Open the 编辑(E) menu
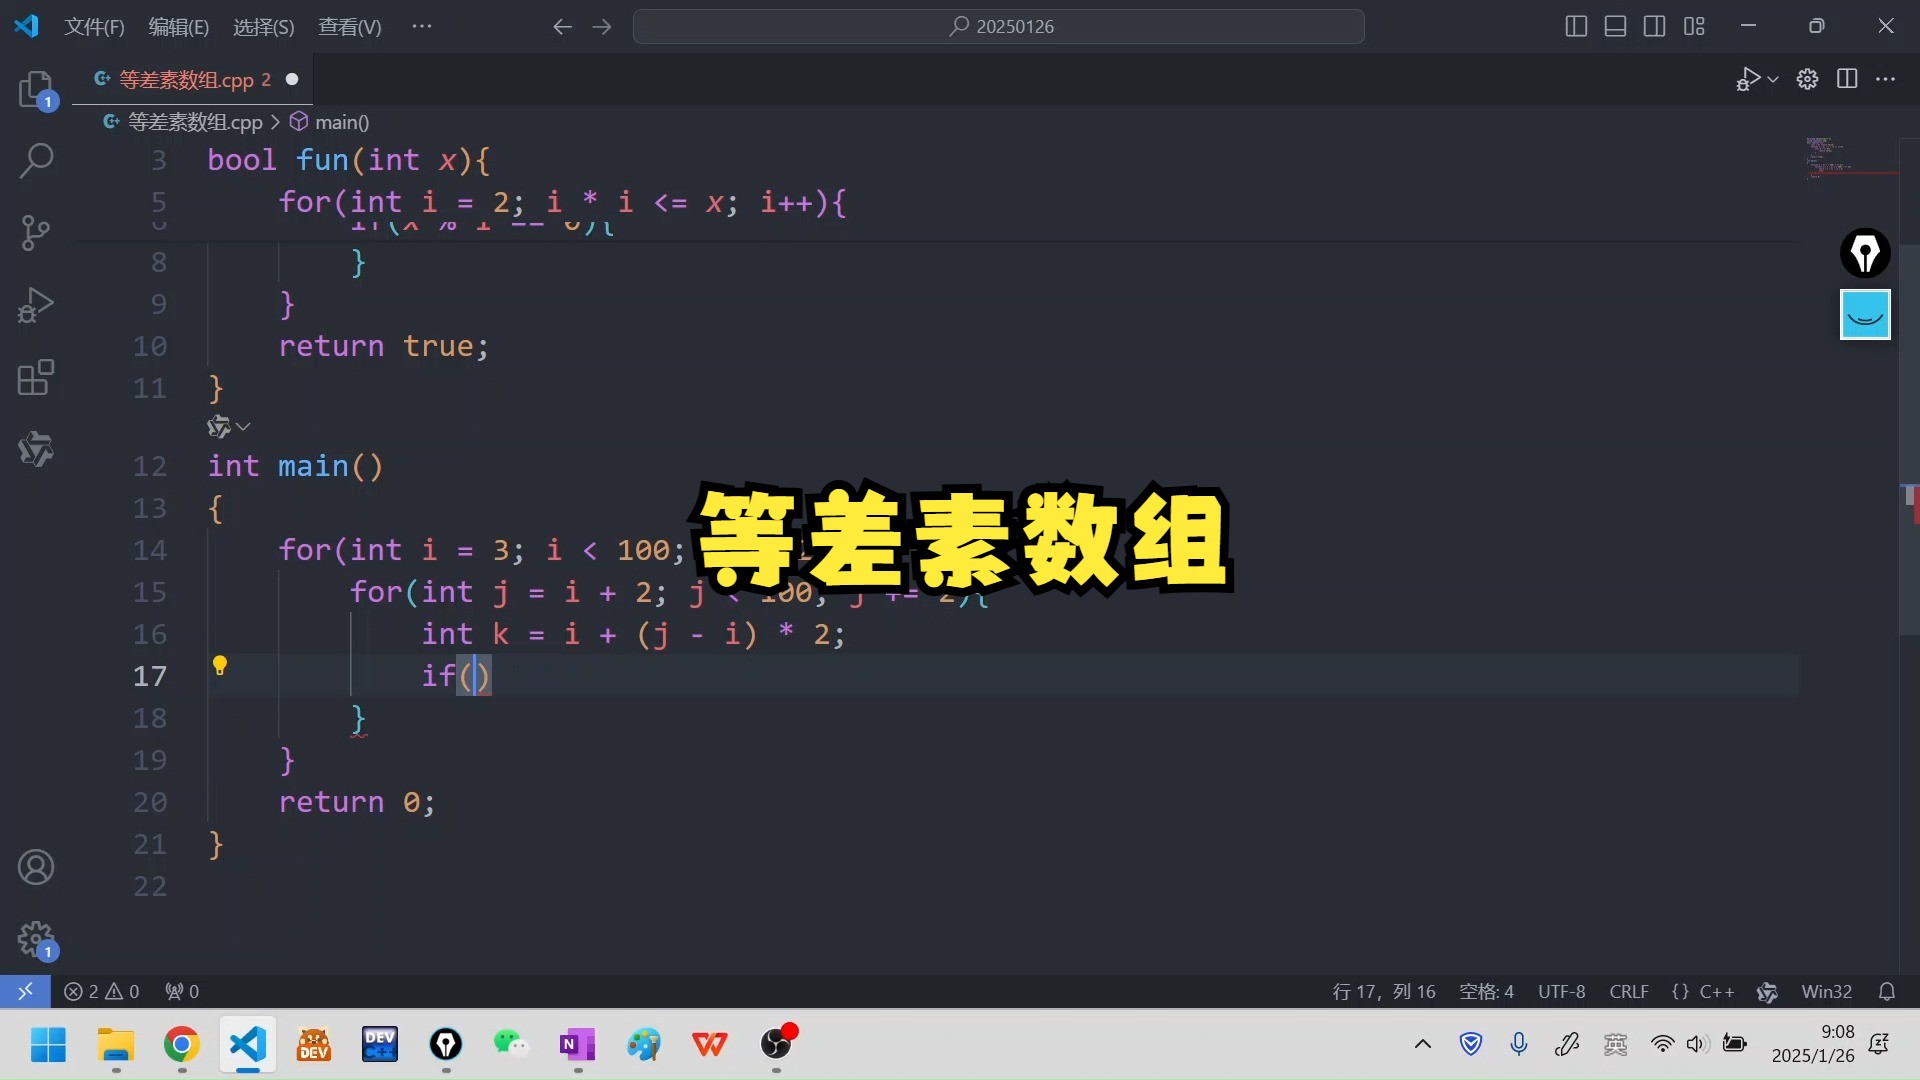This screenshot has width=1920, height=1080. [179, 27]
